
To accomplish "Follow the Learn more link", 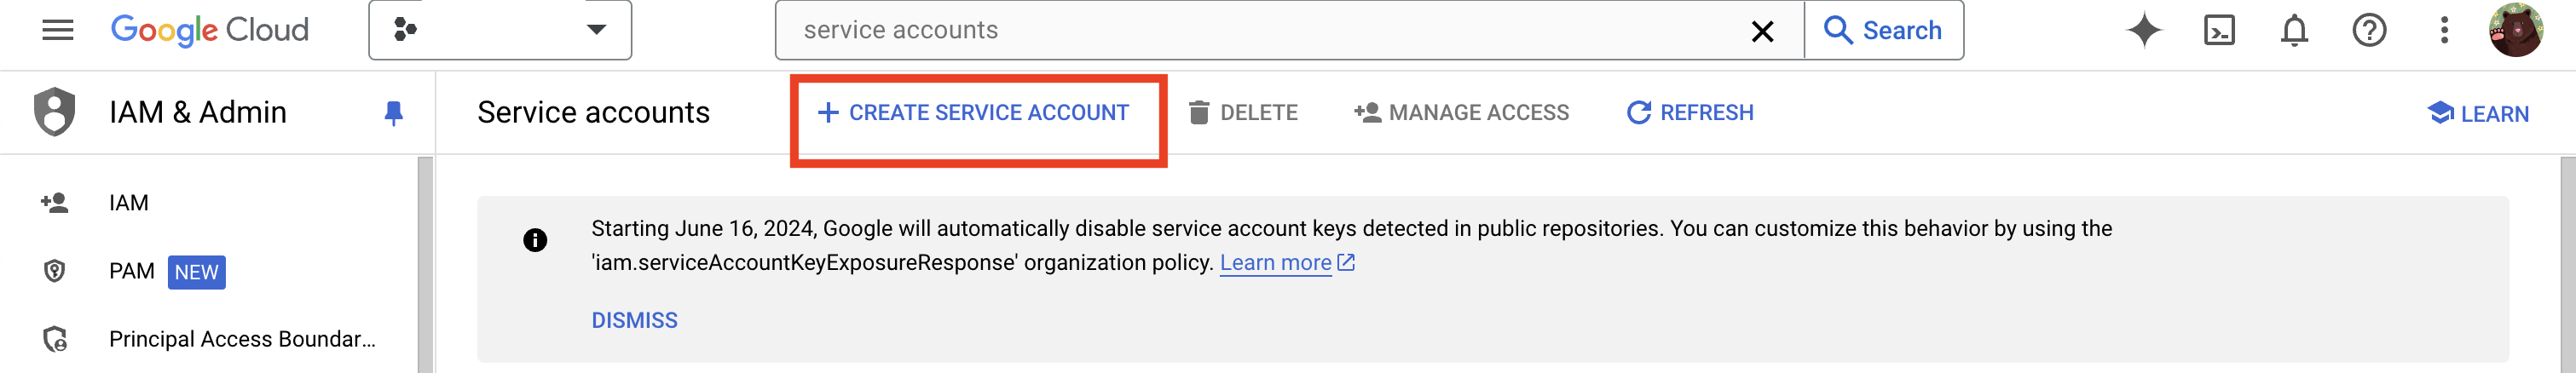I will (x=1276, y=262).
